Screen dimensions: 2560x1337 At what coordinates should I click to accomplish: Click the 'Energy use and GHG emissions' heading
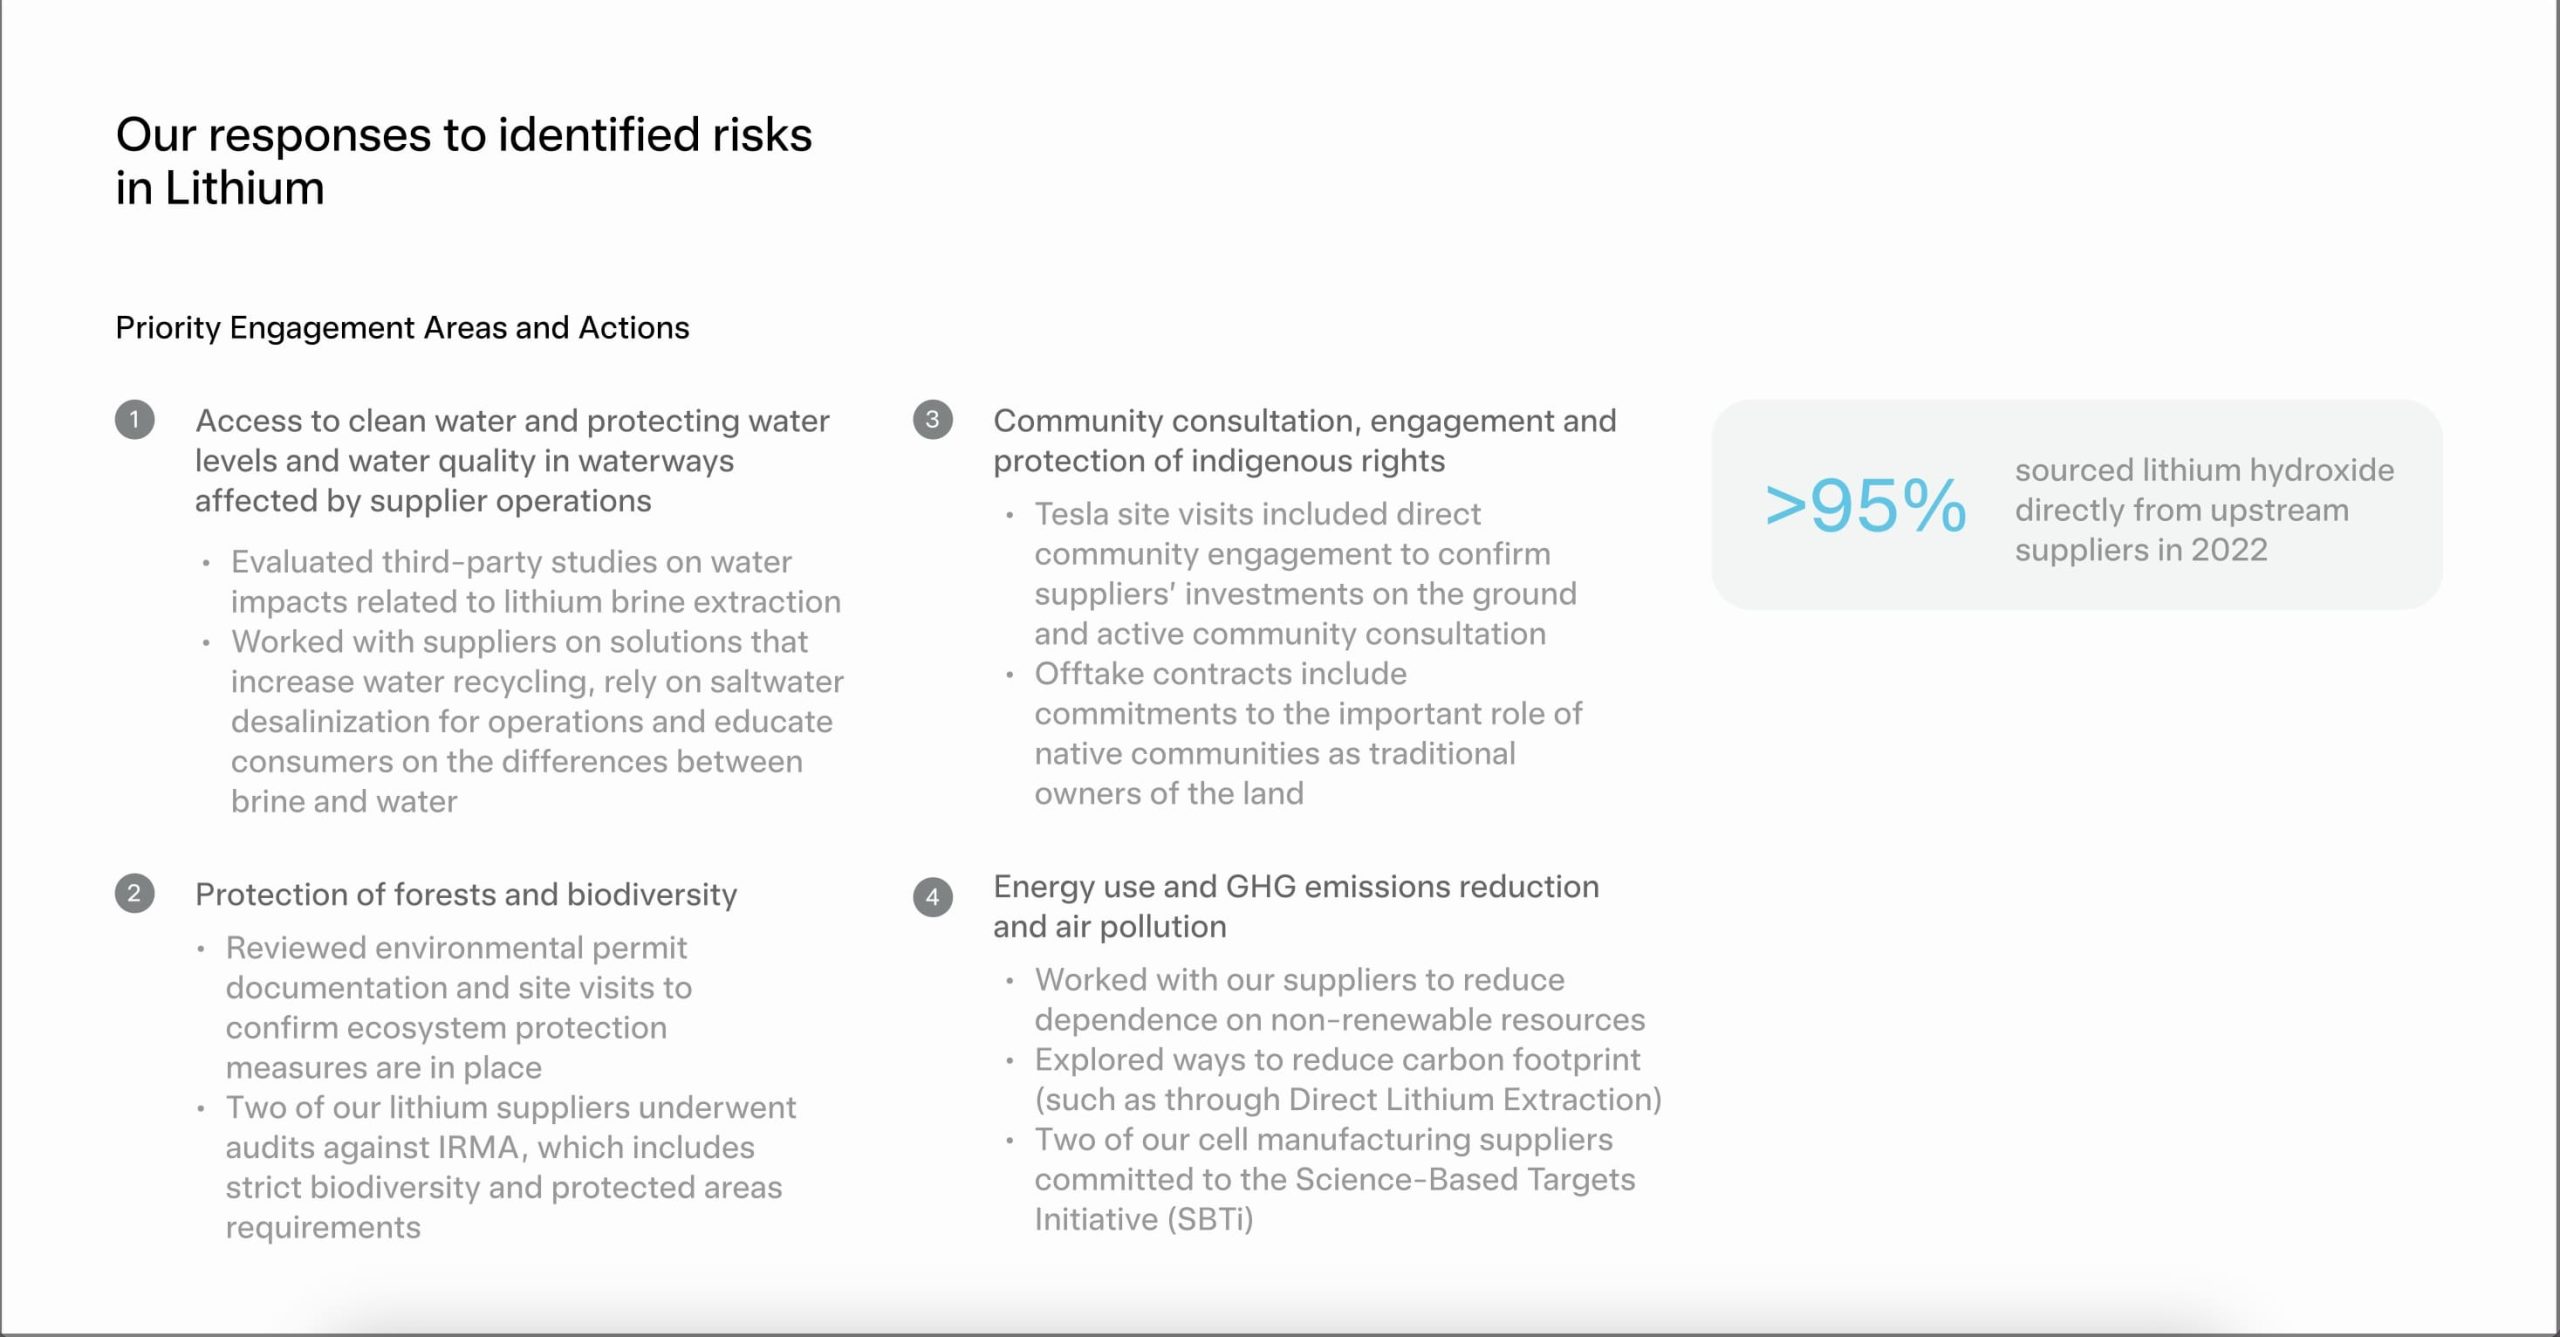(1296, 906)
